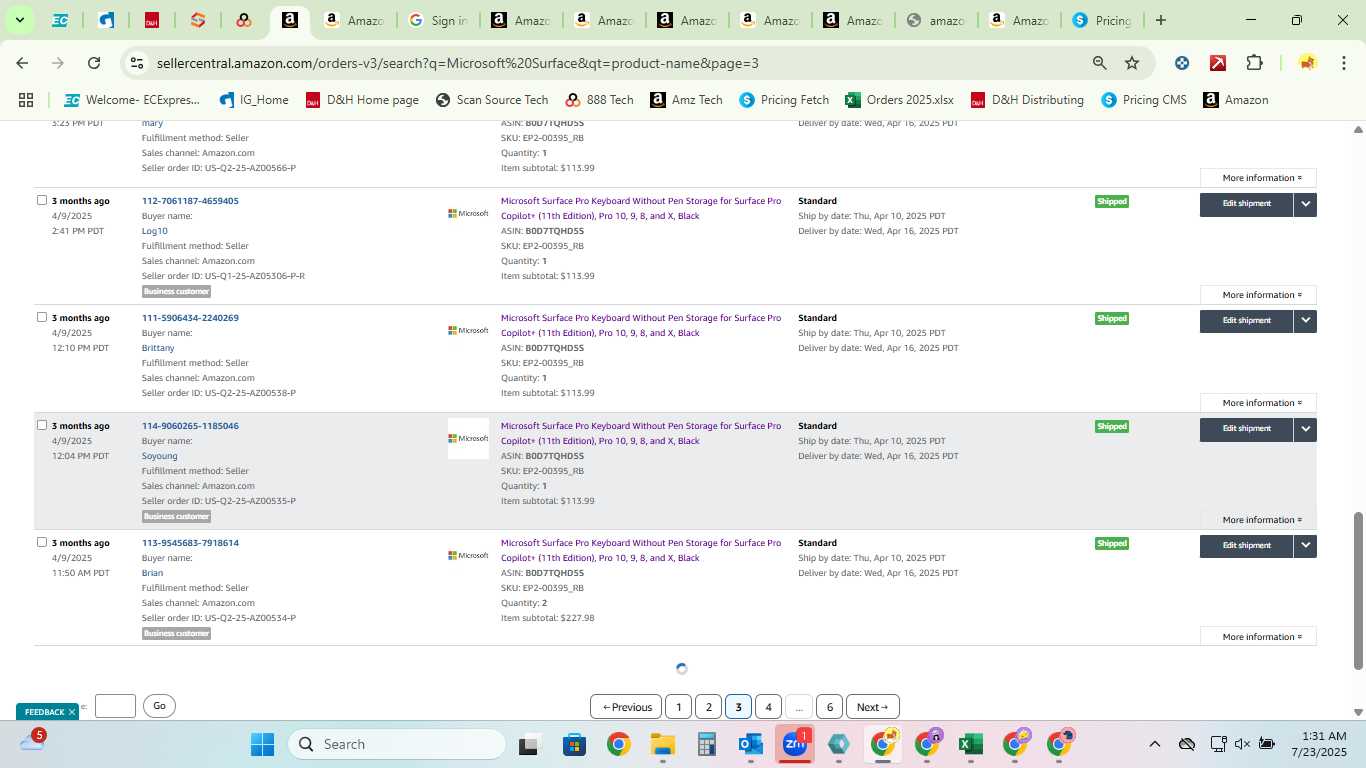Go to results page 4
Screen dimensions: 1366x768
pos(768,707)
